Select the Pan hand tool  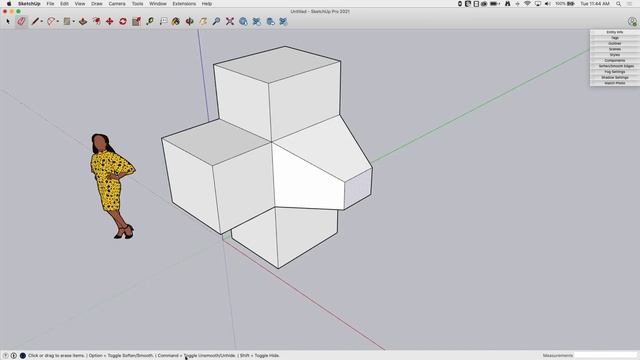(203, 21)
